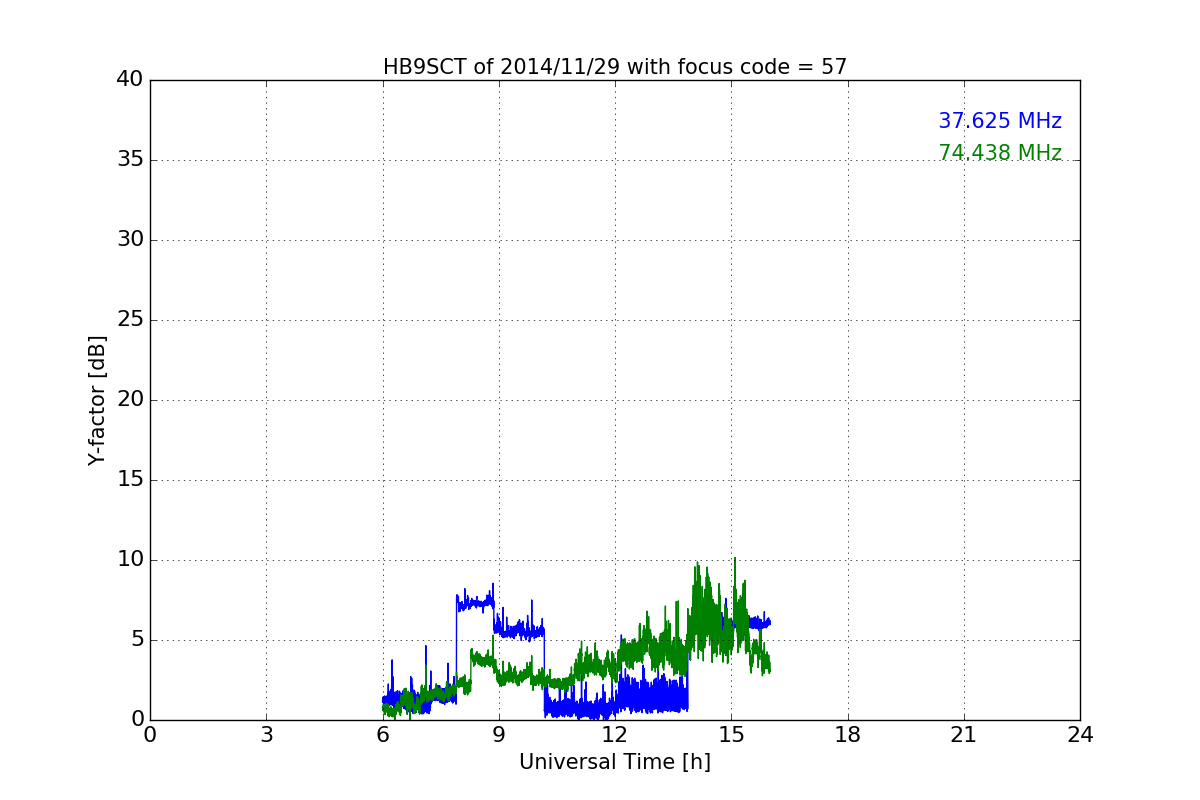1200x800 pixels.
Task: Click x-axis tick label '3'
Action: [x=266, y=735]
